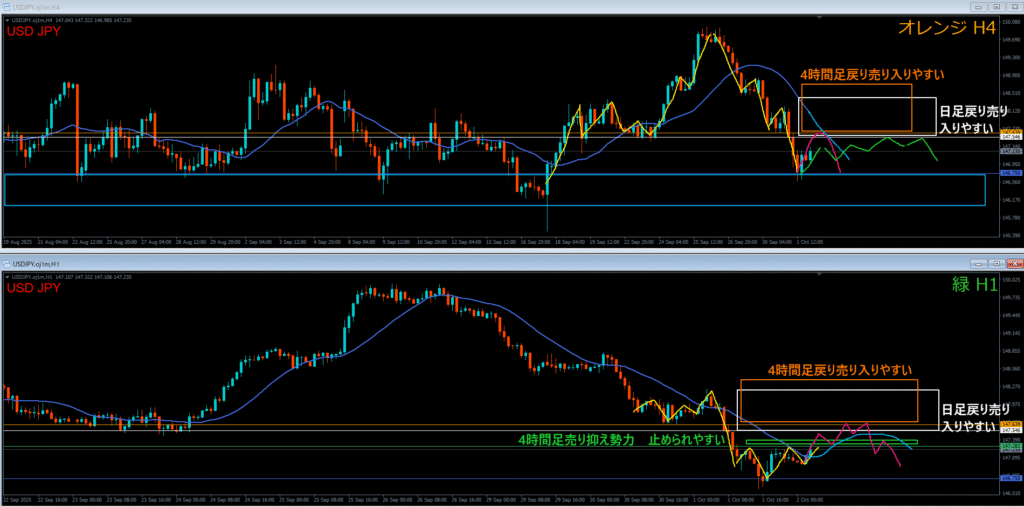Expand the one-click trading arrow in H4 chart
1024x507 pixels.
tap(6, 20)
